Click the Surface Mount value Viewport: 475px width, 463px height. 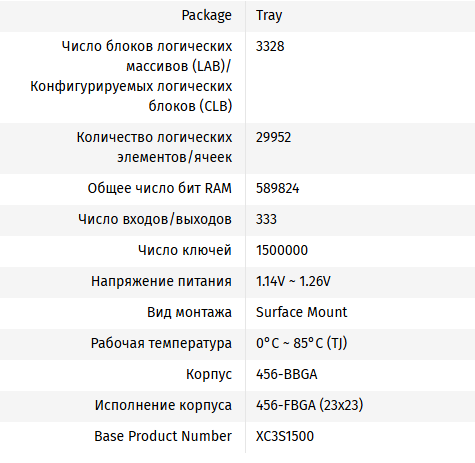(301, 312)
